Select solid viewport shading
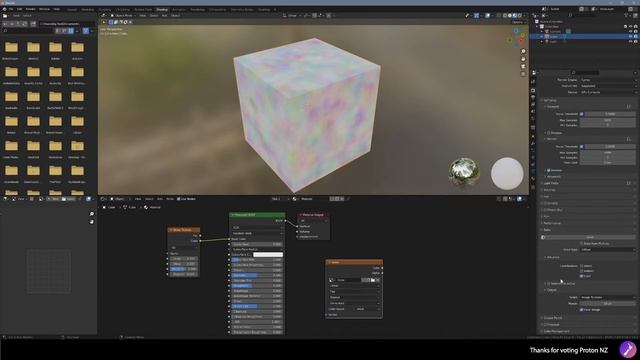The width and height of the screenshot is (640, 360). pos(510,16)
